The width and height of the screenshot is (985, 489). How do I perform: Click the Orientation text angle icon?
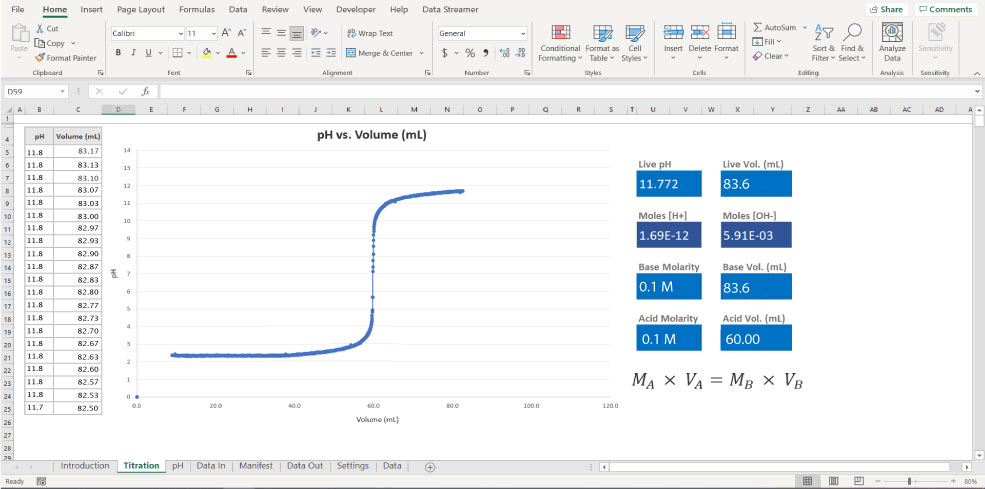tap(317, 33)
